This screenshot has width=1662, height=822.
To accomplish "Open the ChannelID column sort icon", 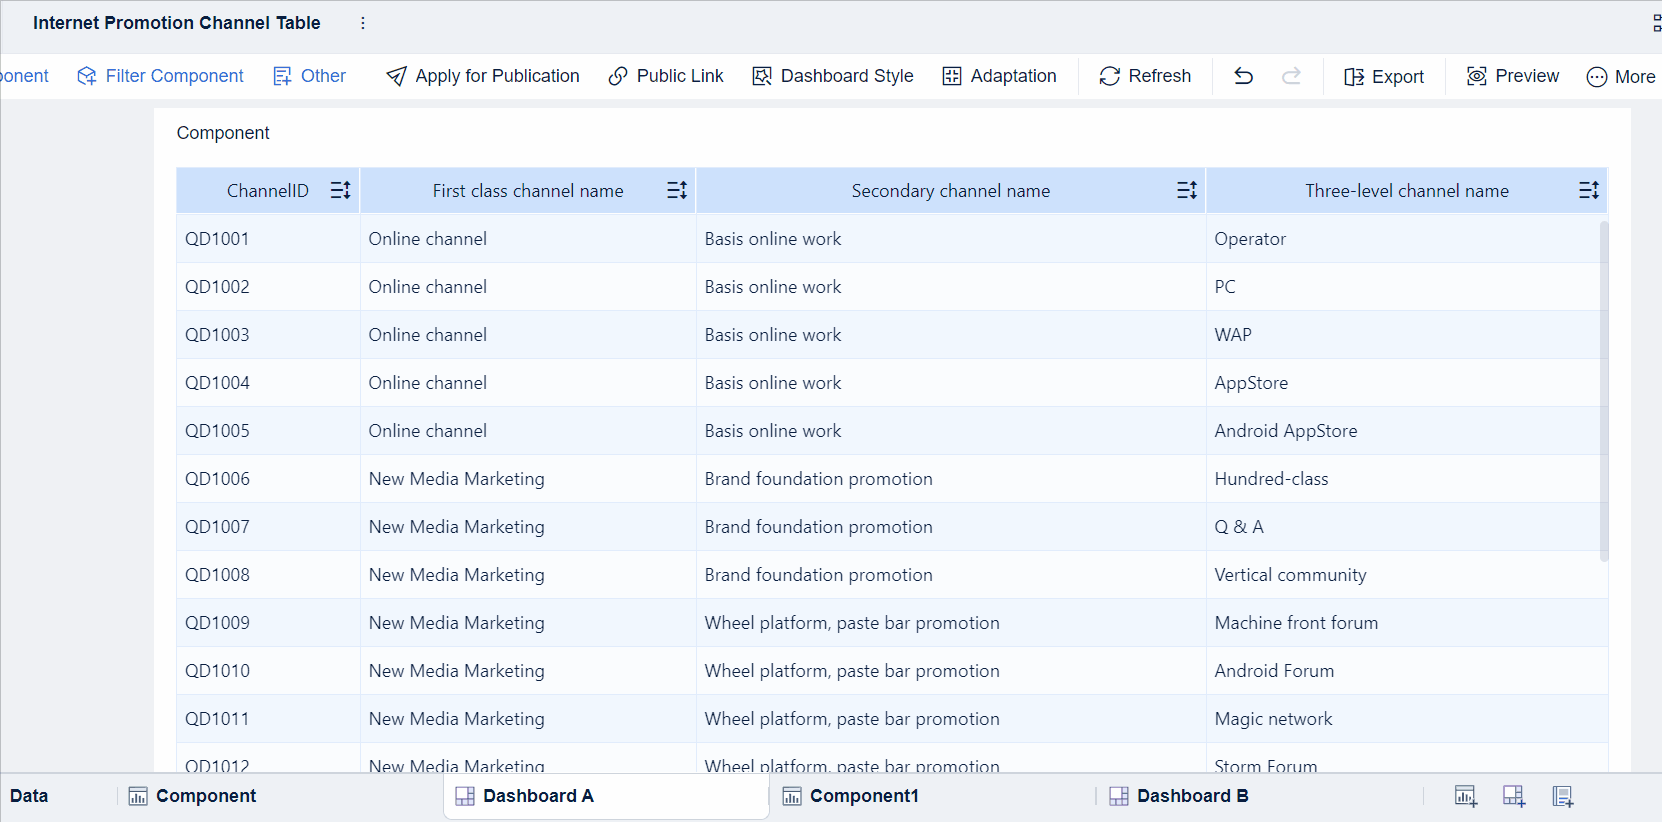I will point(340,190).
